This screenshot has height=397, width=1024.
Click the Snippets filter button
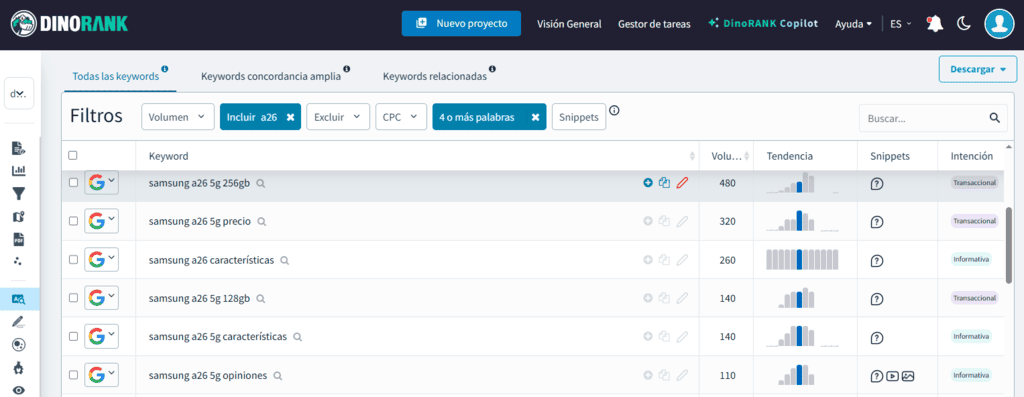[x=579, y=117]
